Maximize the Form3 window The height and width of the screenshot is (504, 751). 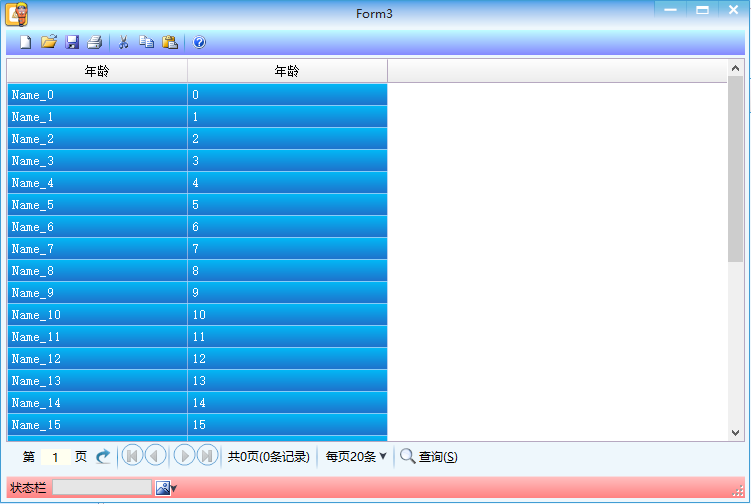(702, 10)
